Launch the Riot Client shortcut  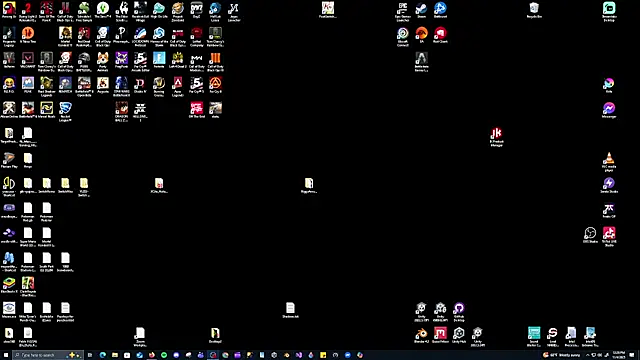[440, 35]
